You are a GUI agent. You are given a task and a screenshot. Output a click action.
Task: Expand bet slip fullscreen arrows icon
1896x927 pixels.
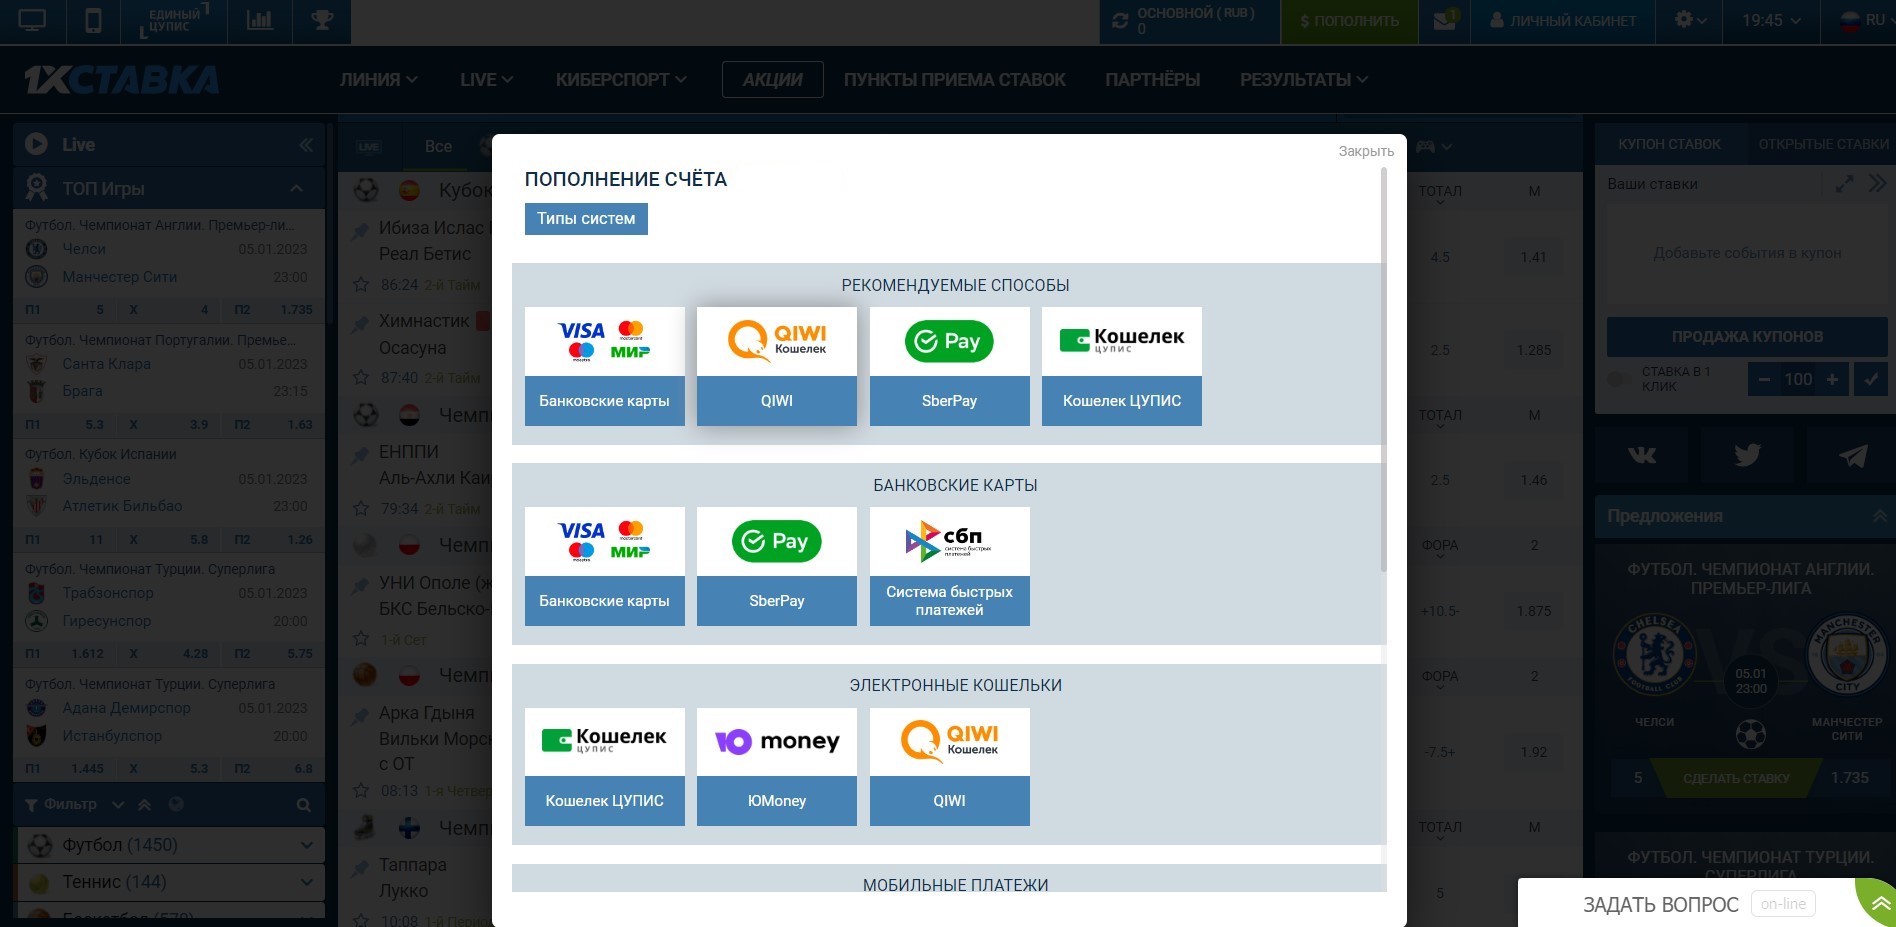[1845, 184]
